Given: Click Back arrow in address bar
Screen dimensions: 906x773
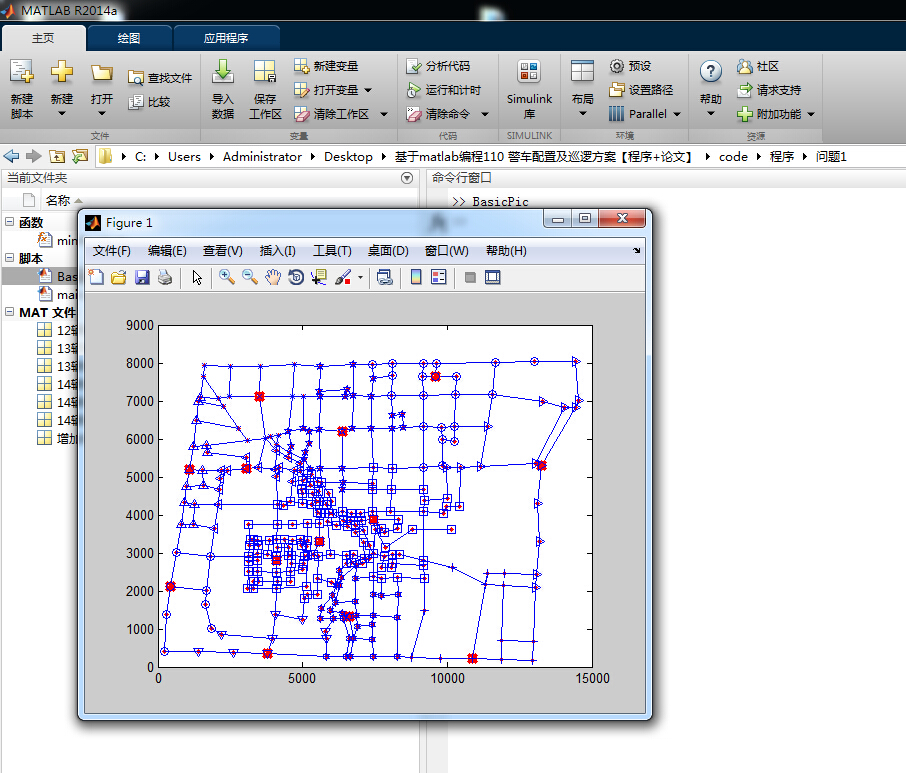Looking at the screenshot, I should tap(12, 156).
